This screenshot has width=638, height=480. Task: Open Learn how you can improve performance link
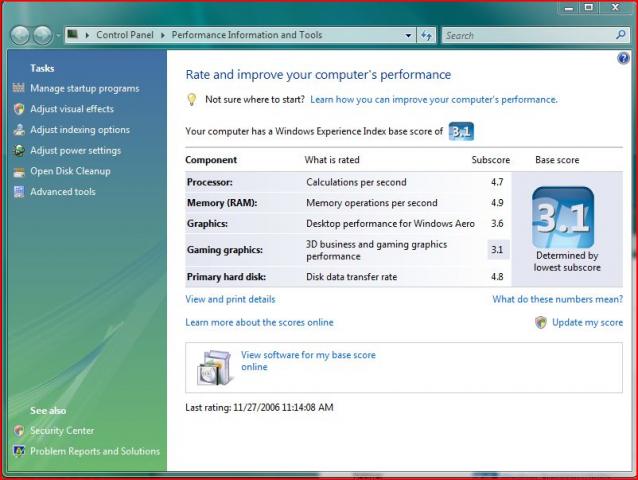tap(434, 100)
